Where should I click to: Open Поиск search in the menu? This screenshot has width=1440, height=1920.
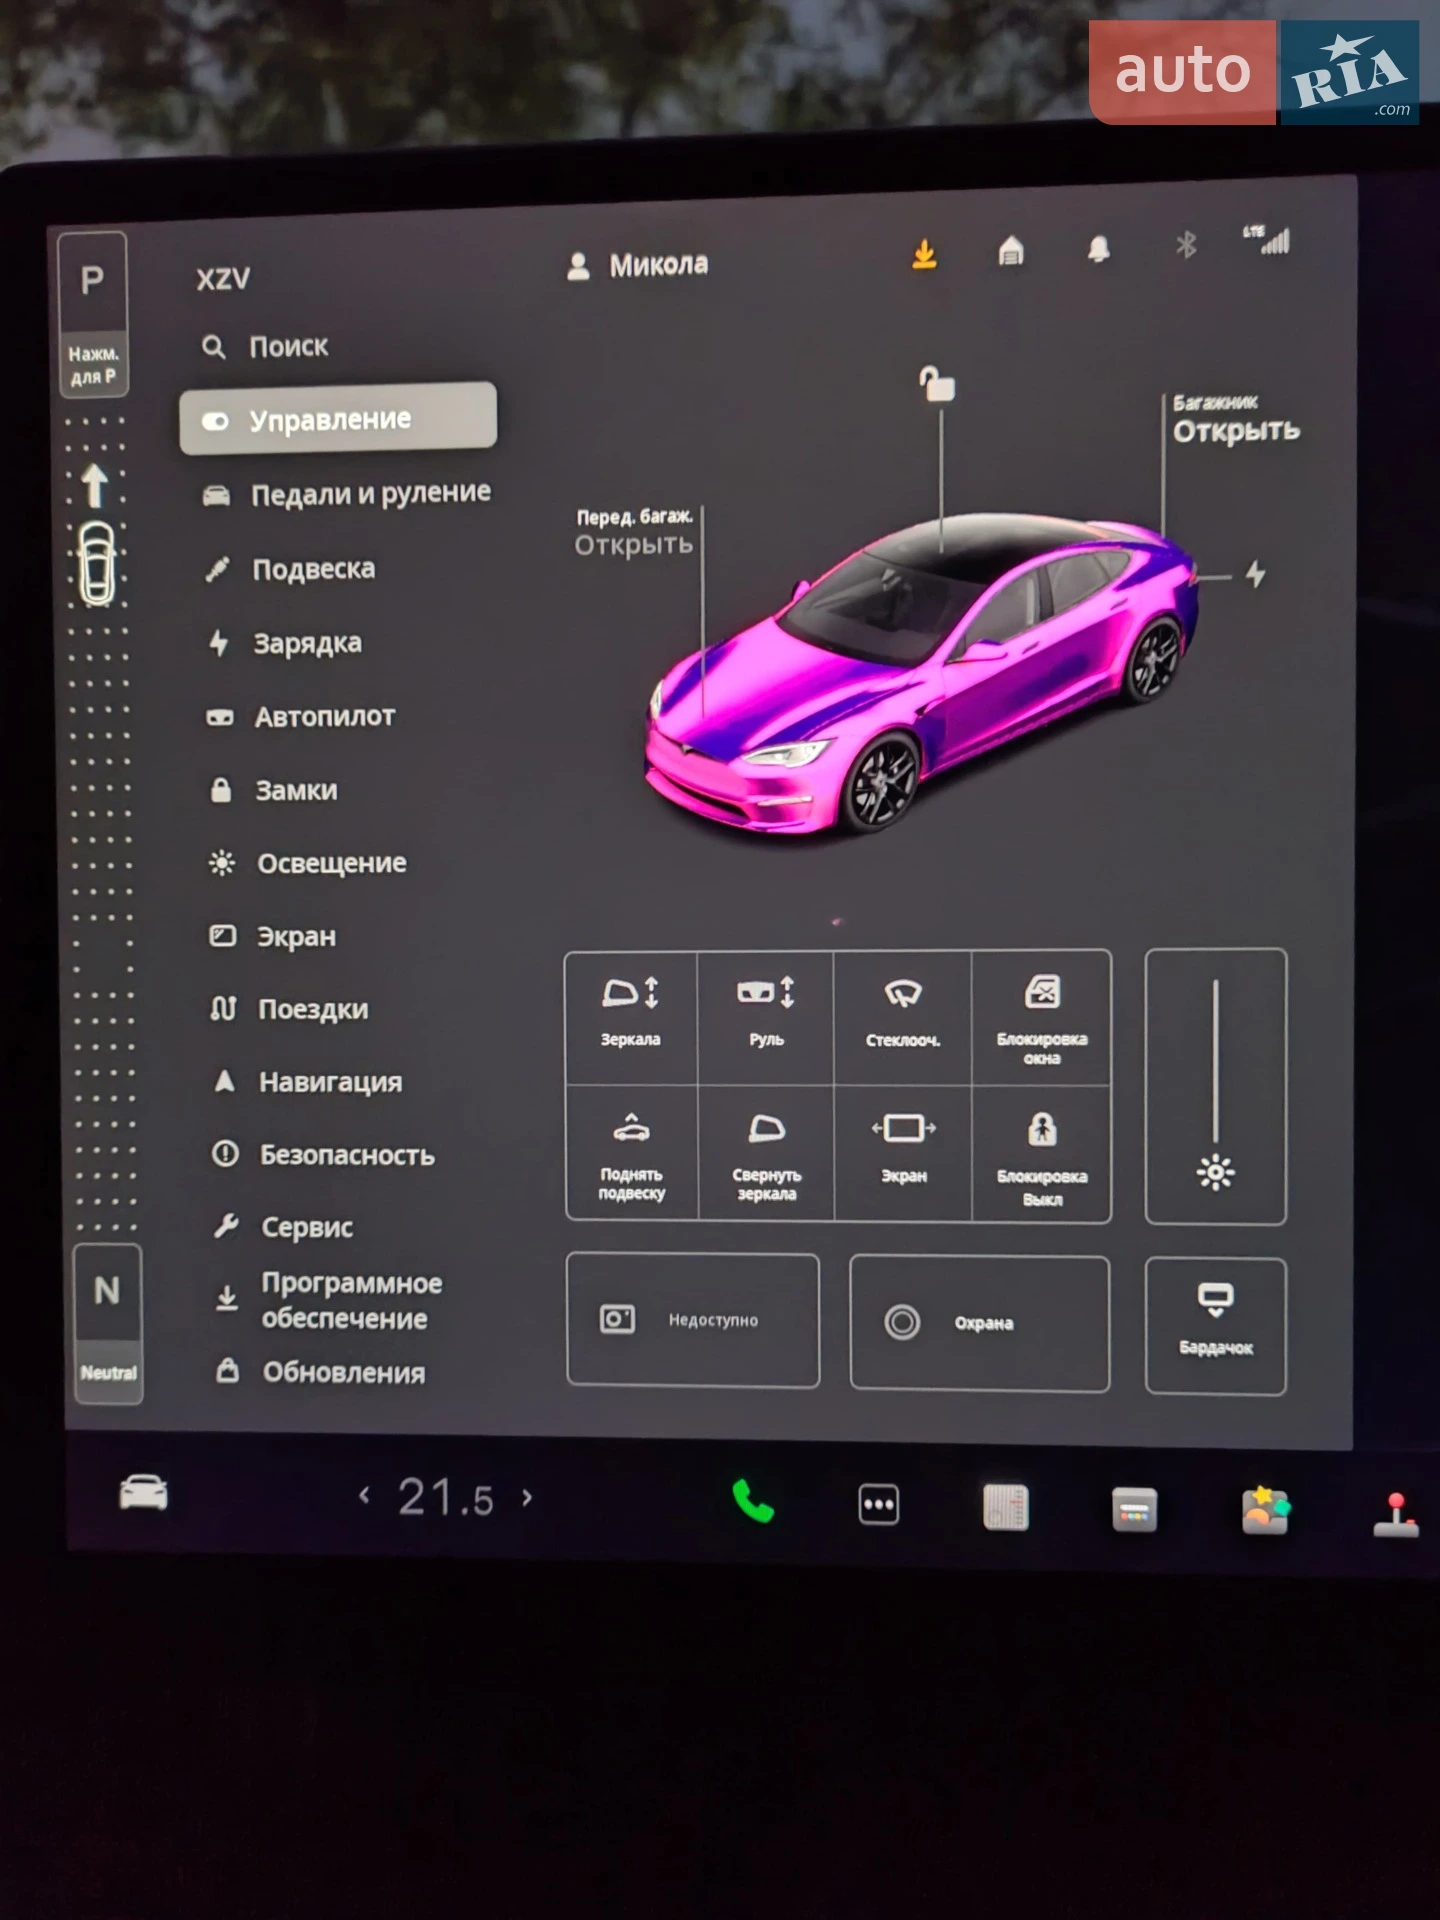(x=265, y=346)
